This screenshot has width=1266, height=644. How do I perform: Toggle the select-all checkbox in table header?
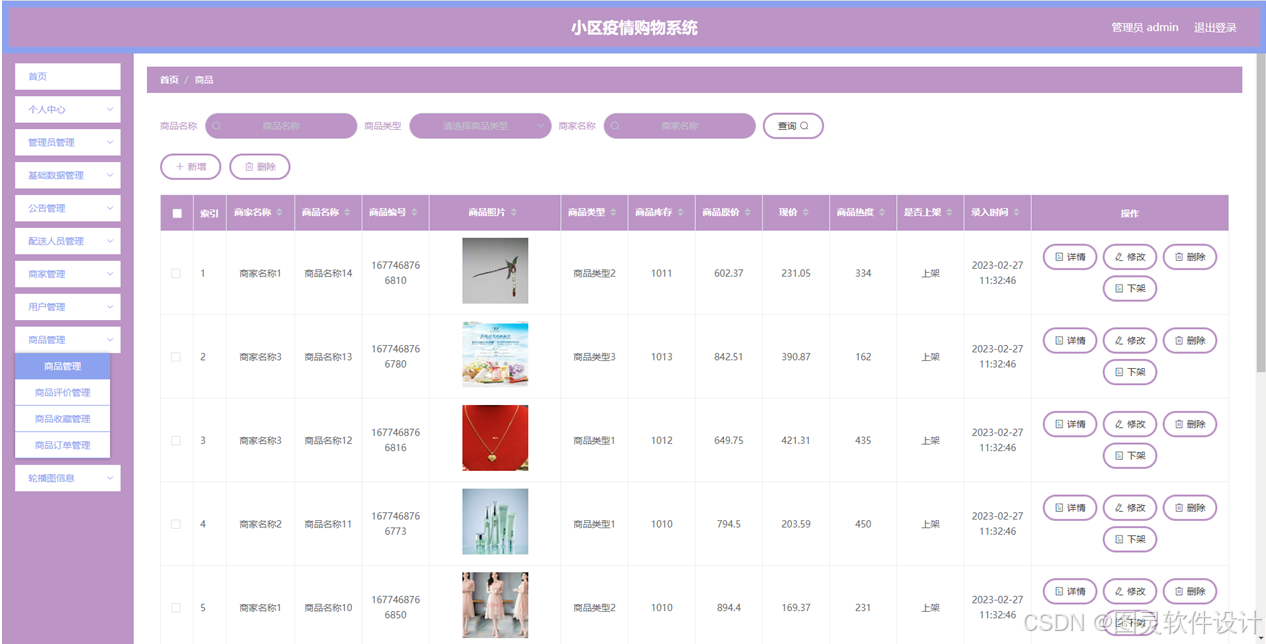177,213
